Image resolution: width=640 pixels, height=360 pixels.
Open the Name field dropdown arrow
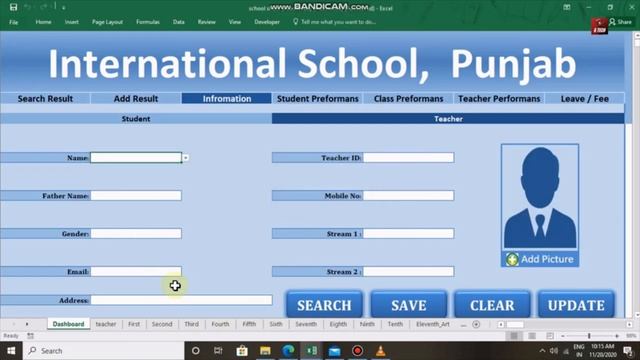tap(186, 158)
